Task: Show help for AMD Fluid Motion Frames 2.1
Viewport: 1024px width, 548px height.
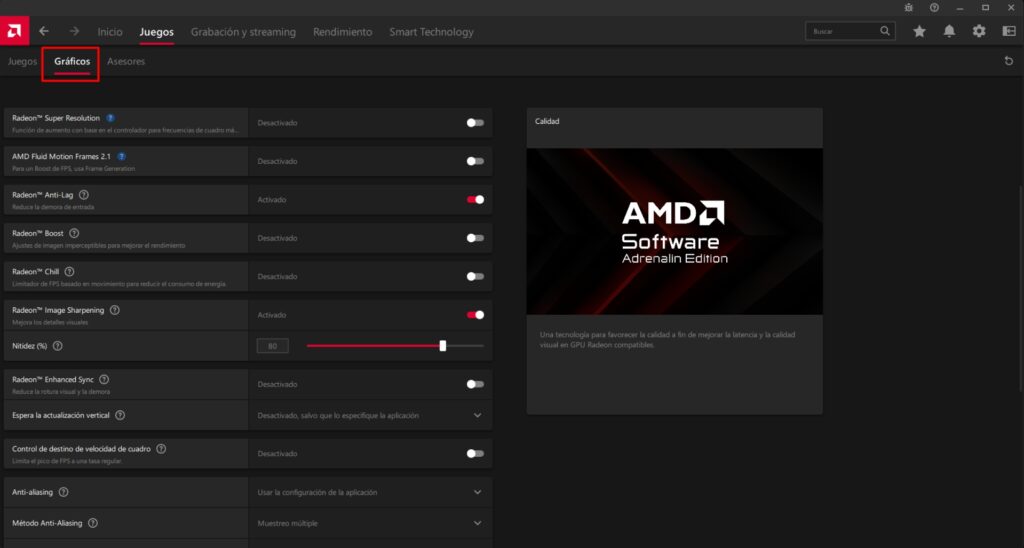Action: tap(121, 157)
